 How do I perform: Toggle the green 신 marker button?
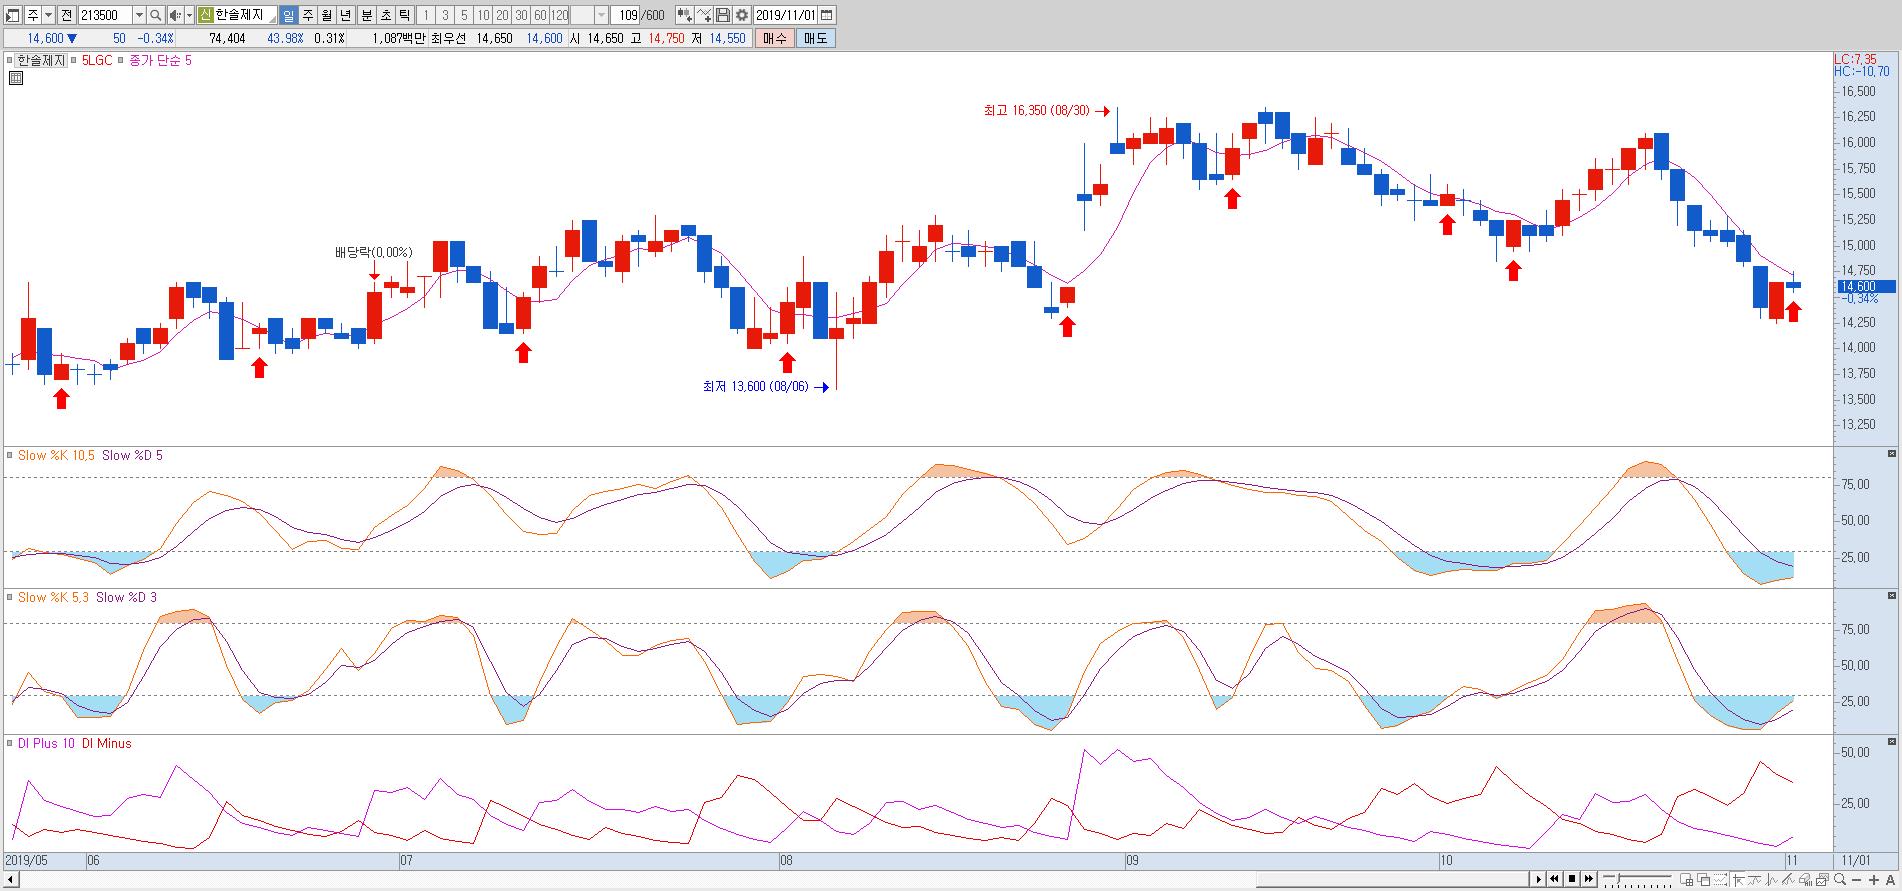point(205,15)
